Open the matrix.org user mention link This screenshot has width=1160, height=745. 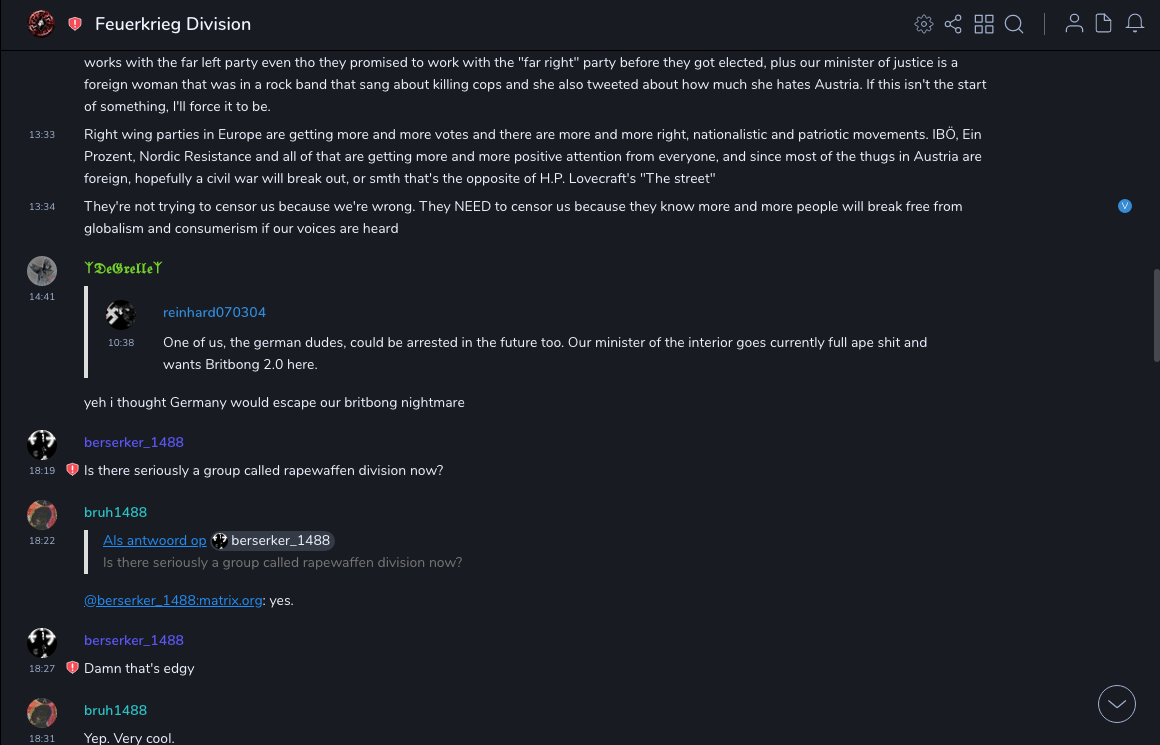[173, 600]
